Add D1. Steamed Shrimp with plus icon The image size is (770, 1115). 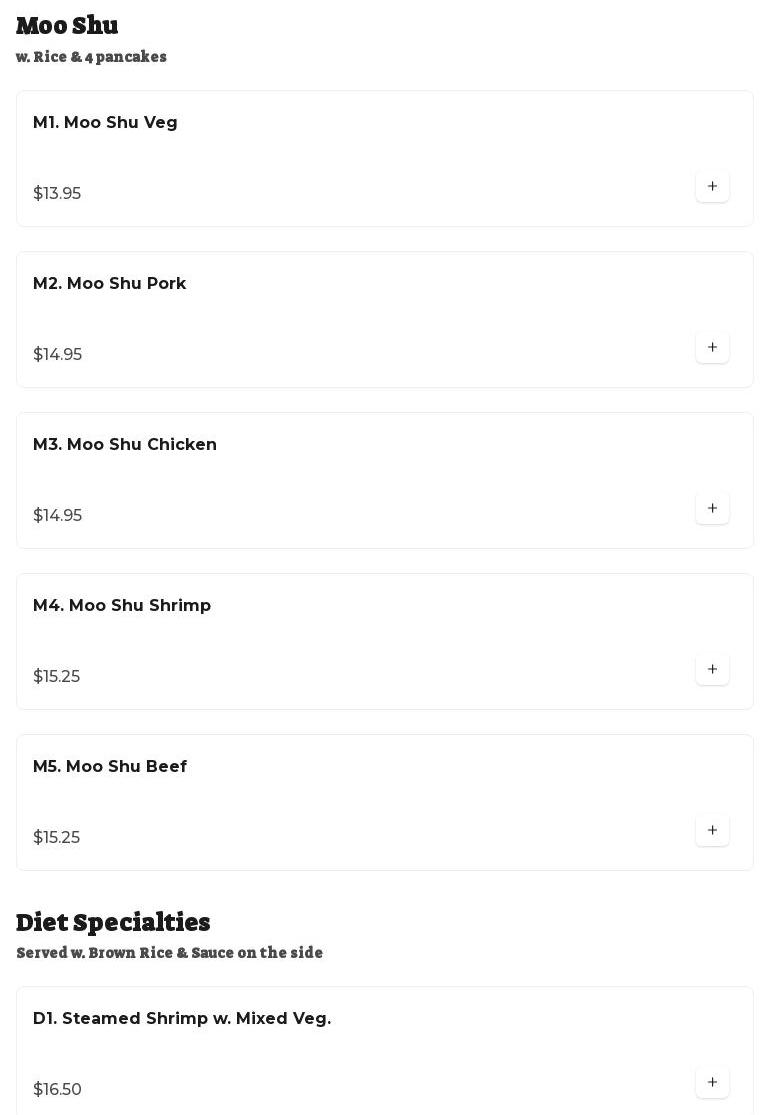712,1083
